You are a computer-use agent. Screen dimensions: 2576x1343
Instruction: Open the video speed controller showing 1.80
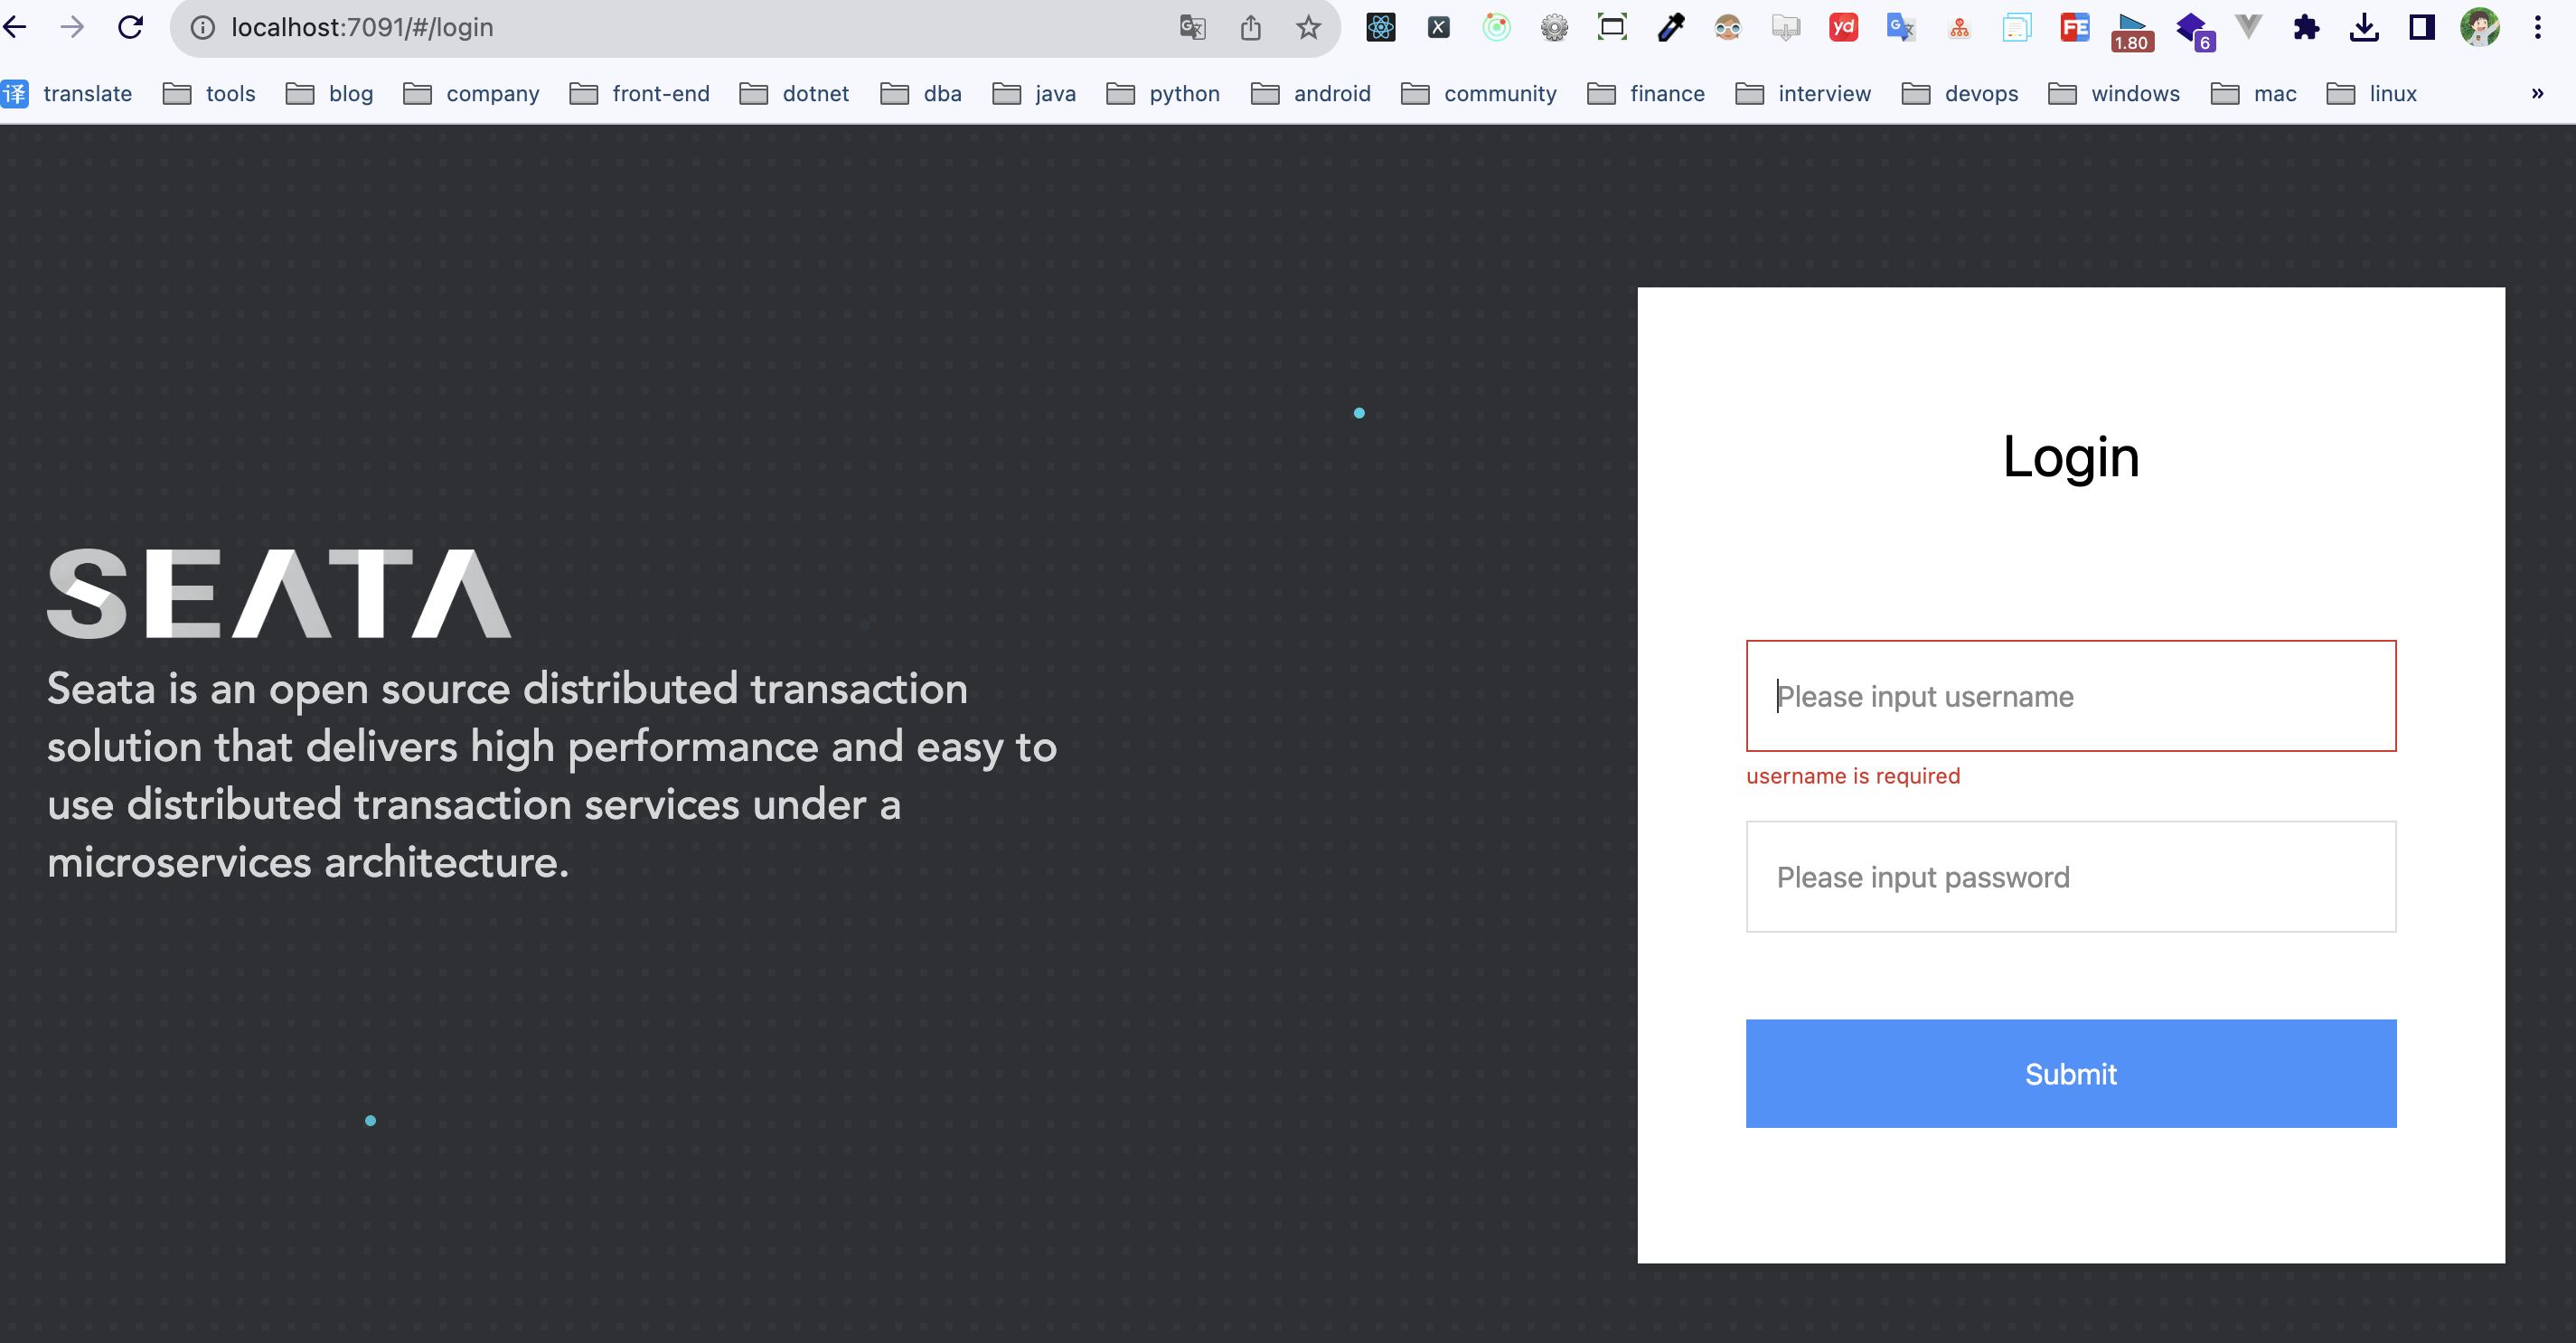[2131, 27]
